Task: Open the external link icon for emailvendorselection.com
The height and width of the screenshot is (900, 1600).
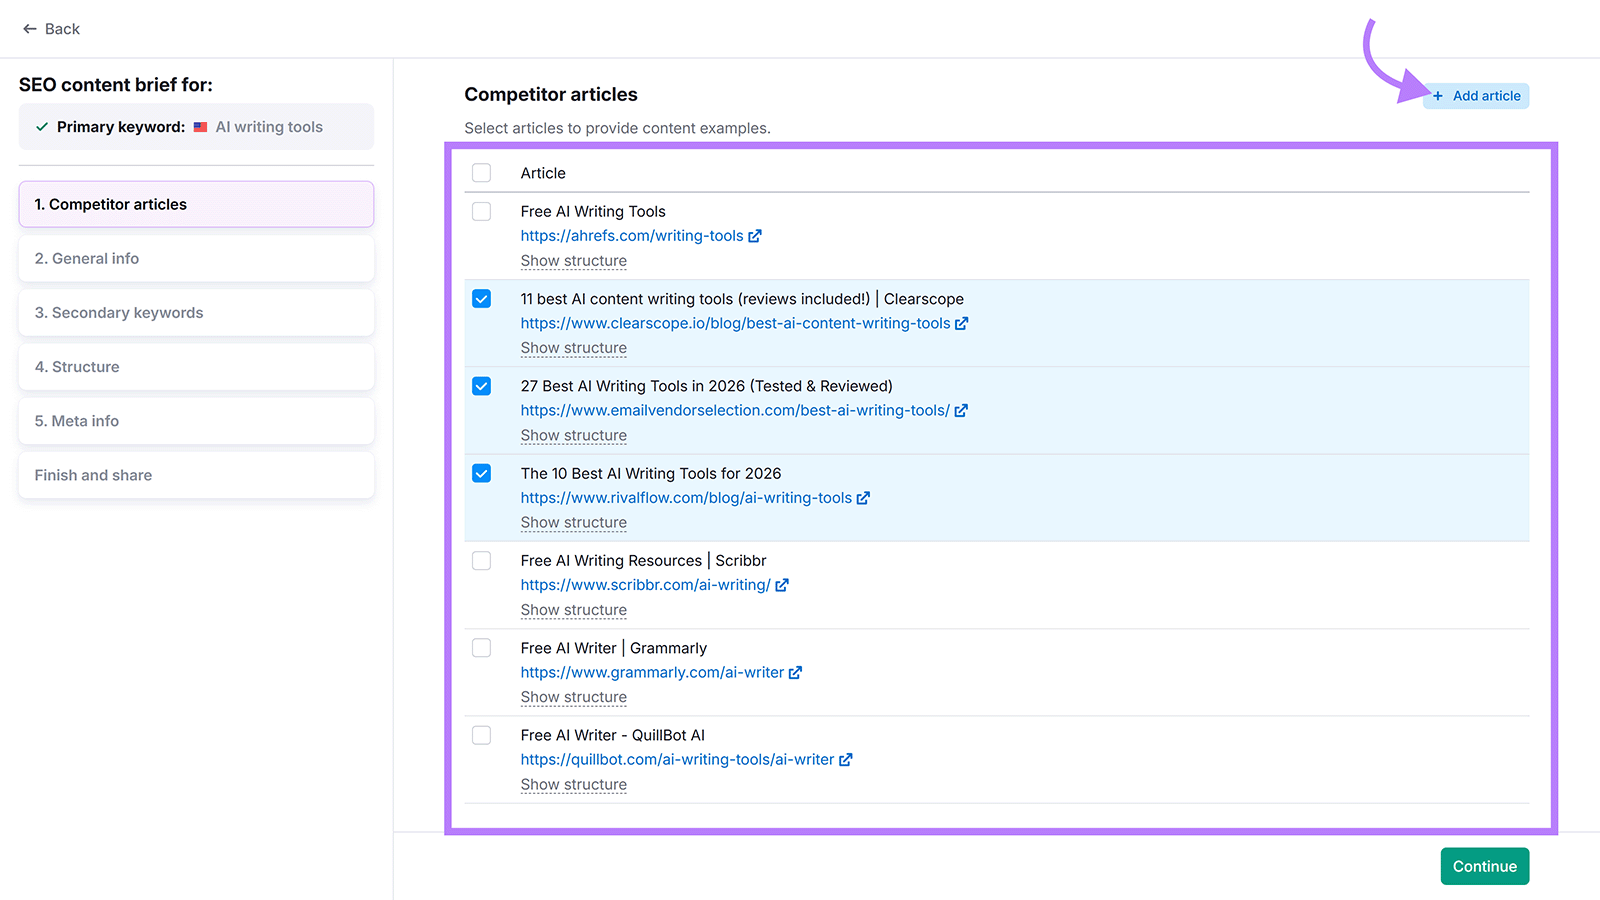Action: coord(961,410)
